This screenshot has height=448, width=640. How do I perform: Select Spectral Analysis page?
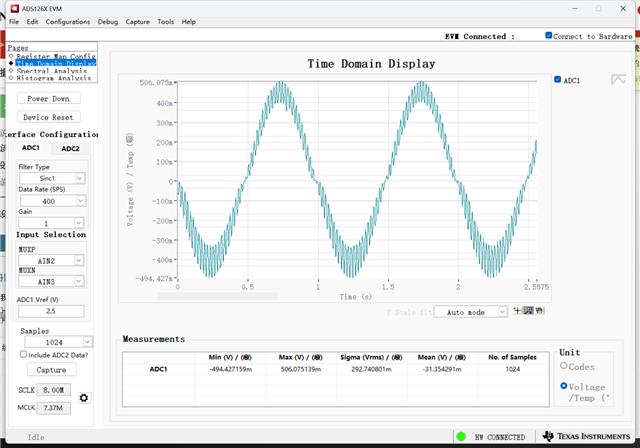[x=52, y=71]
